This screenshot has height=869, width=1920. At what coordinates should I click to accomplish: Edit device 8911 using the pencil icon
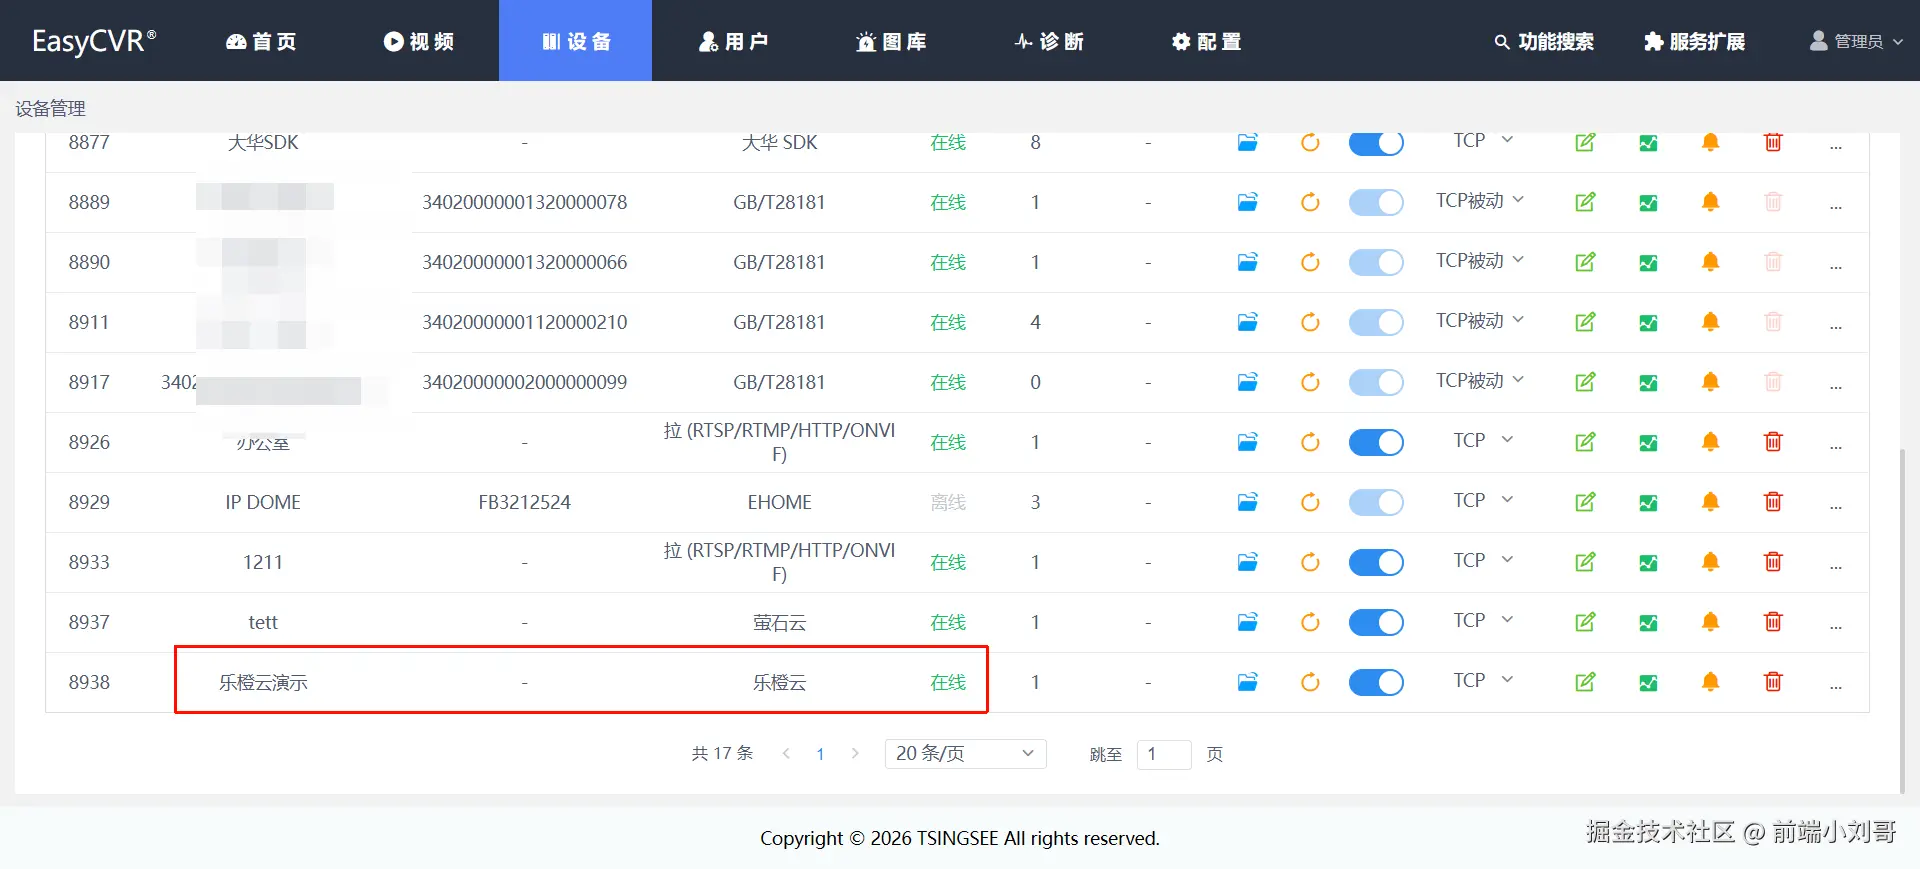click(x=1585, y=322)
